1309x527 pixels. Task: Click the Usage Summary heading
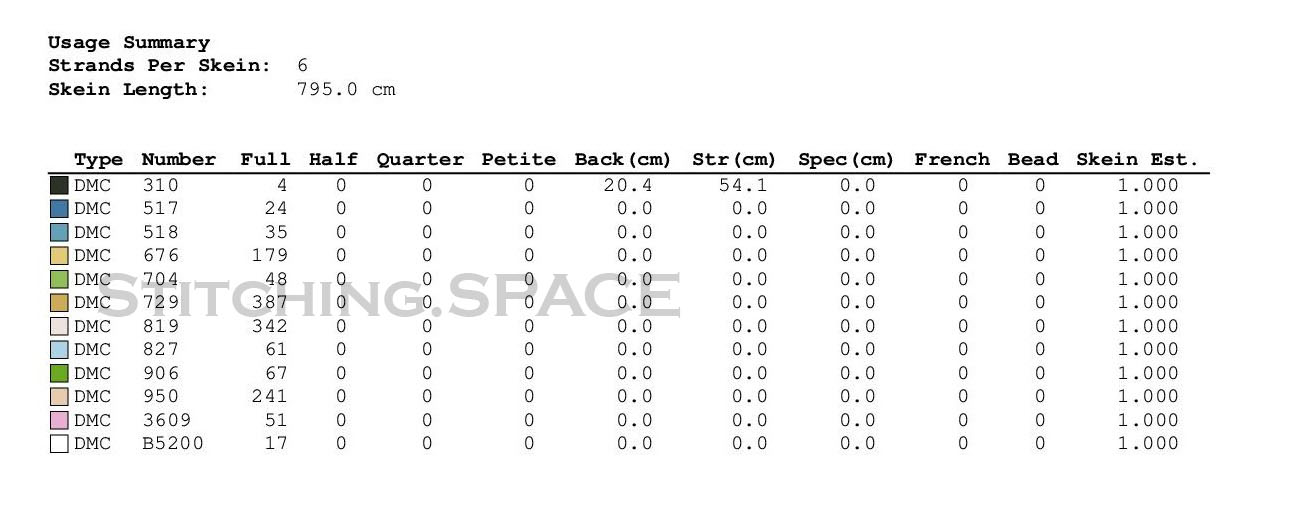click(x=129, y=43)
